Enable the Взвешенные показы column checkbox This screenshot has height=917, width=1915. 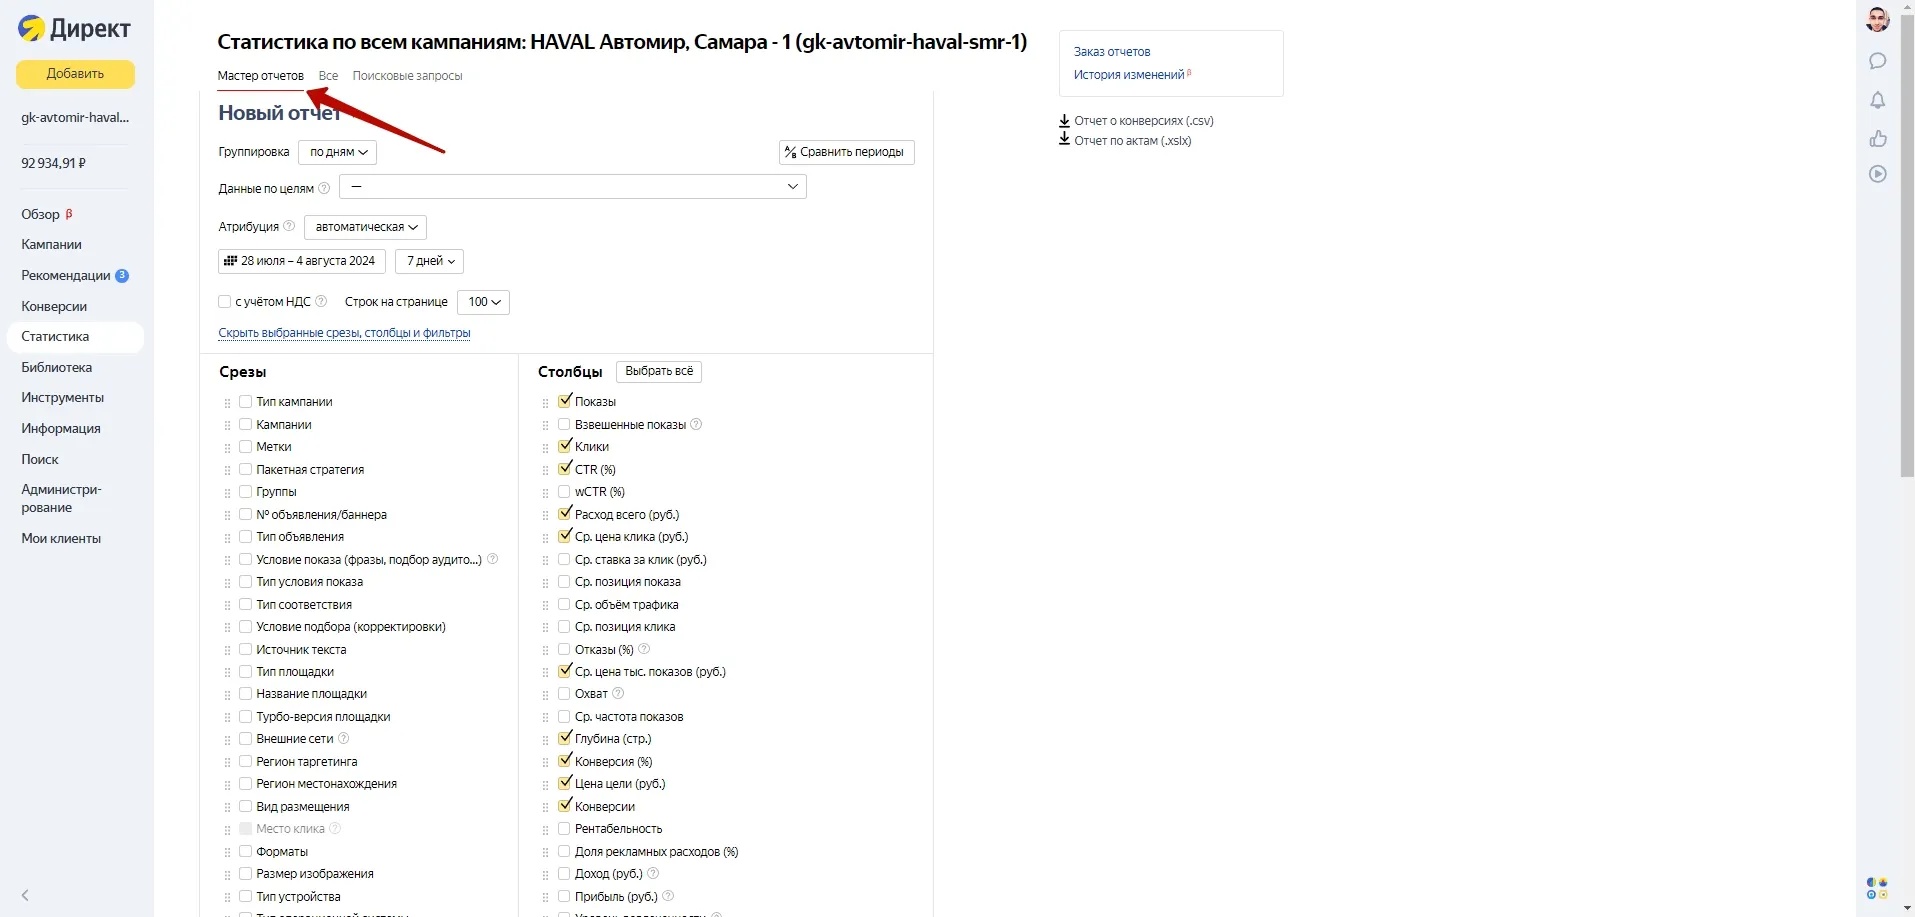point(564,424)
